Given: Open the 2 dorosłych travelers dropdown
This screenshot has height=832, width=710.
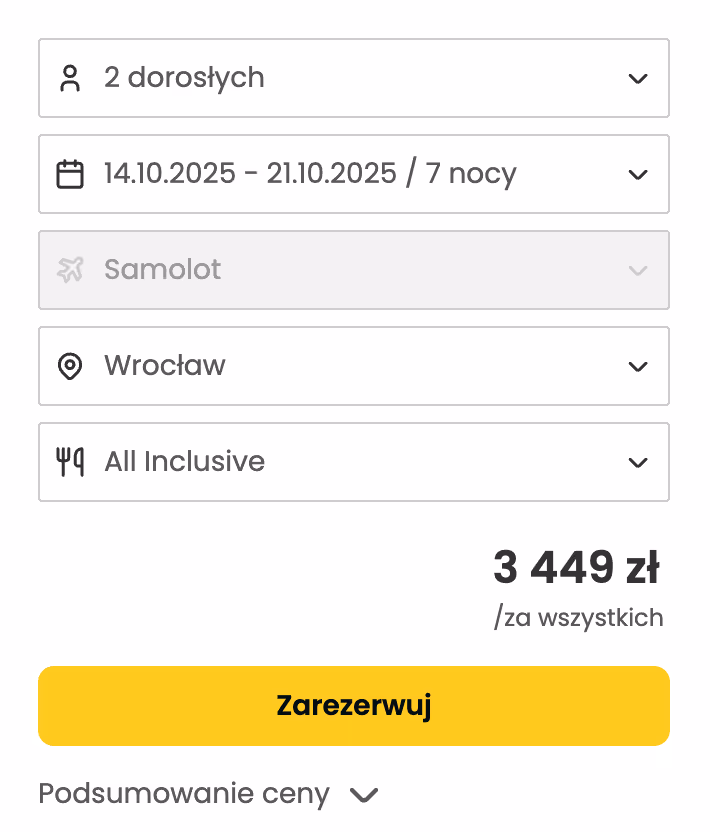Looking at the screenshot, I should tap(638, 78).
